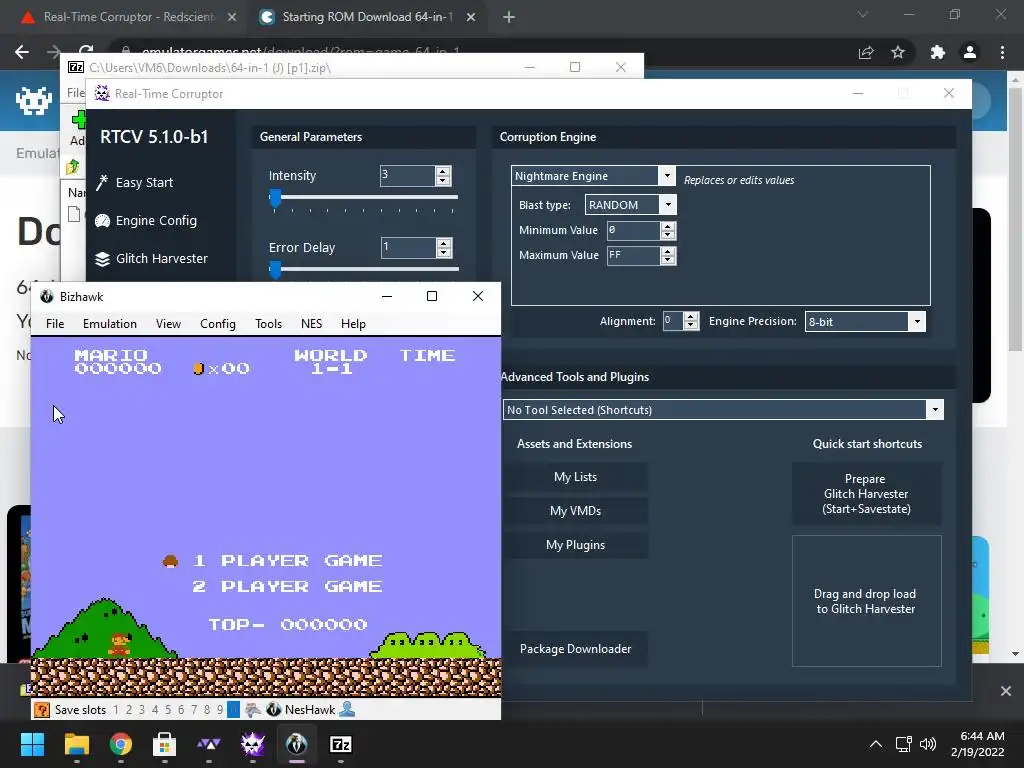Click the question block icon in Bizhawk status bar
Viewport: 1024px width, 768px height.
pyautogui.click(x=42, y=709)
